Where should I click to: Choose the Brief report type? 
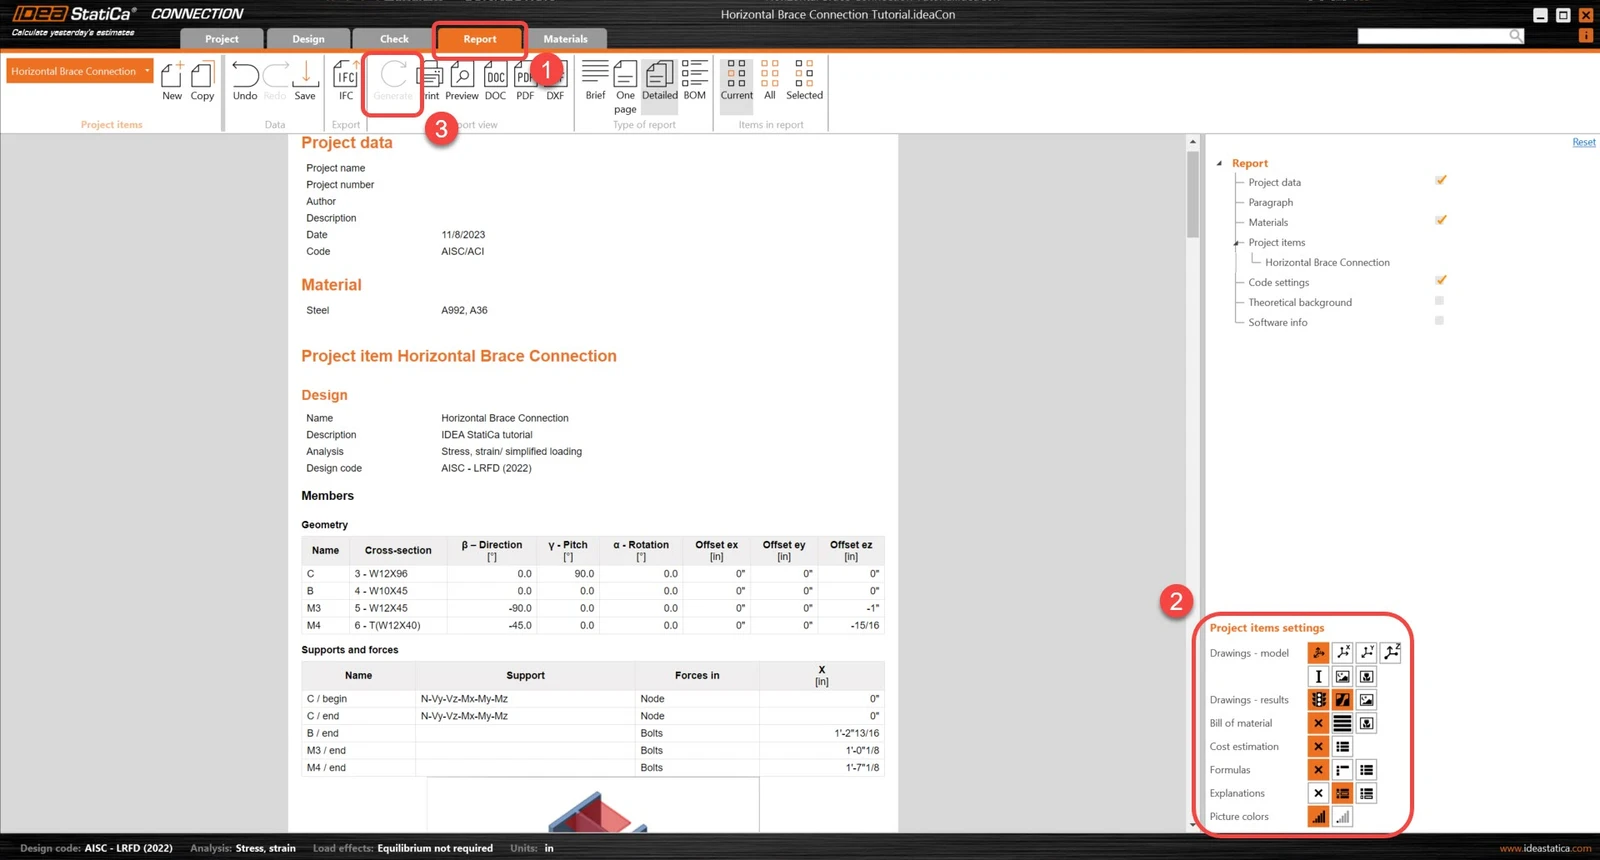click(595, 80)
